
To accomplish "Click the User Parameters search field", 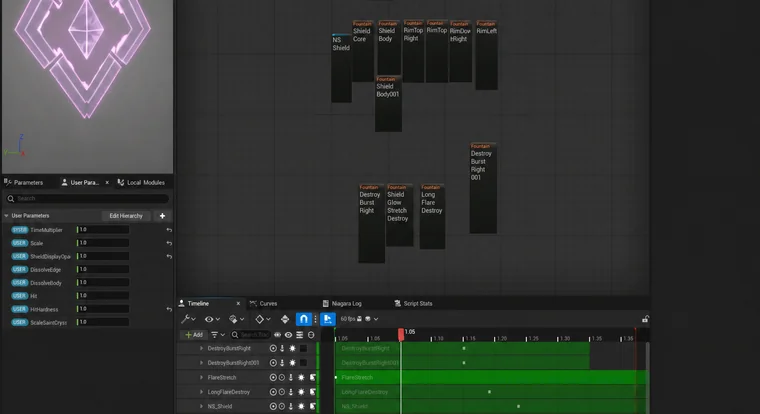I will [x=87, y=198].
